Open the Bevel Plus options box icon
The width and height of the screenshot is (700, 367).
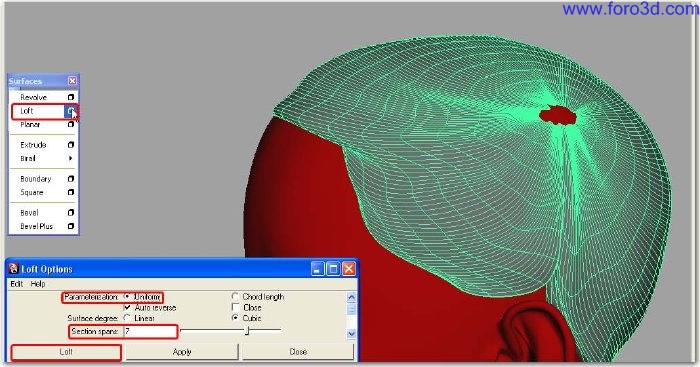tap(71, 226)
